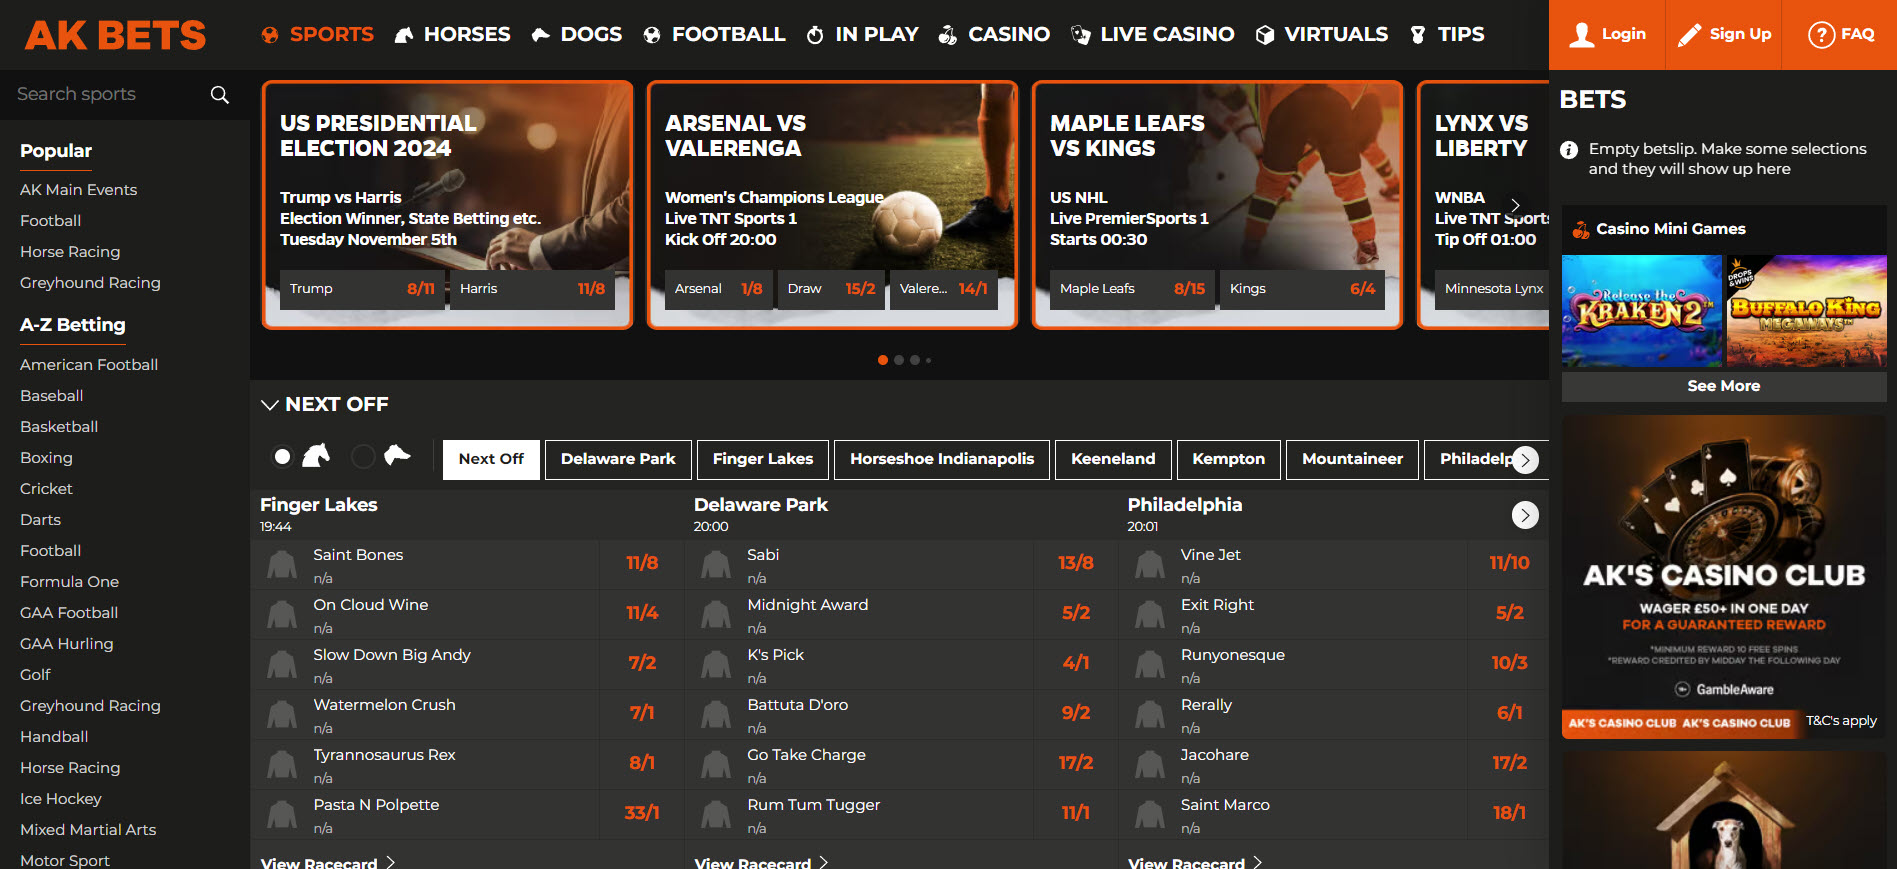
Task: Open the Live Casino section
Action: pyautogui.click(x=1152, y=34)
